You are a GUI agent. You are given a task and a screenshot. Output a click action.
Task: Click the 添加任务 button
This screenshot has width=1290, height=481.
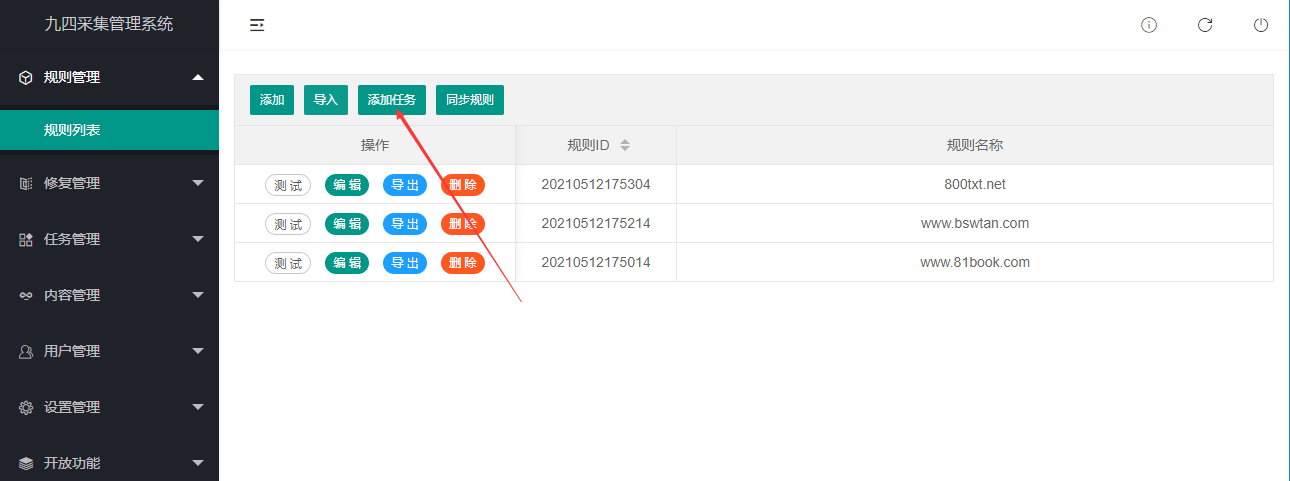coord(392,100)
